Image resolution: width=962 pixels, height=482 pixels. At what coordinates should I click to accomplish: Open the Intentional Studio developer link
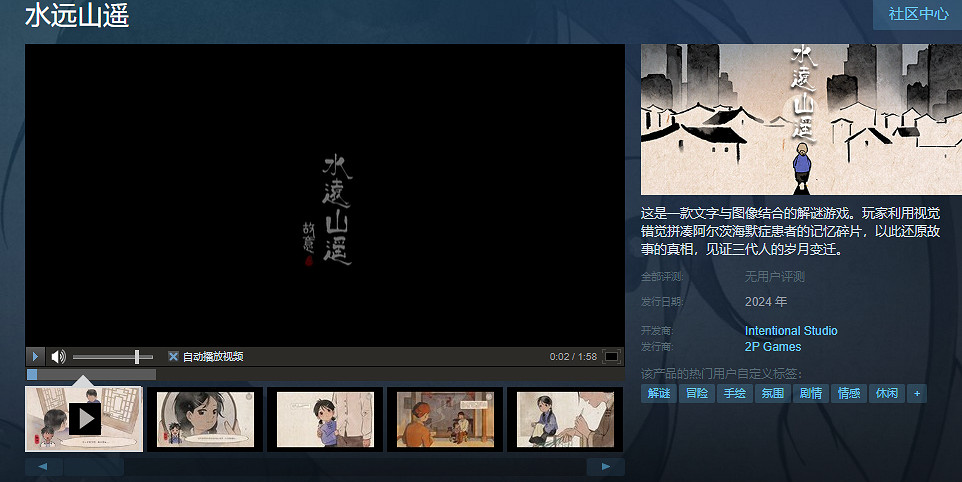coord(791,331)
